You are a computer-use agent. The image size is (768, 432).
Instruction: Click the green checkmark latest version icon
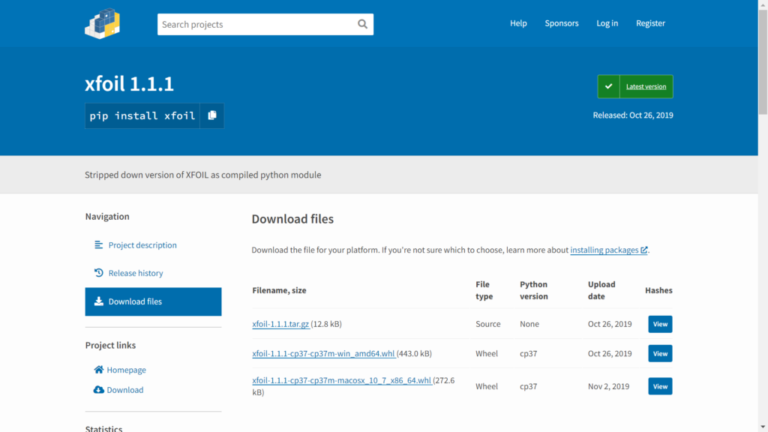coord(609,87)
